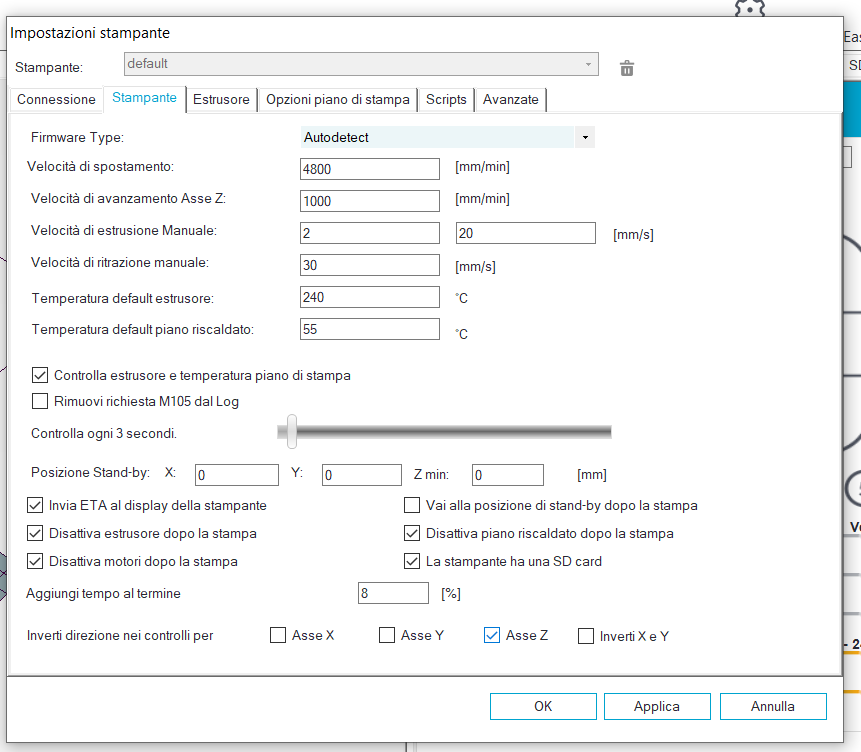861x752 pixels.
Task: Open the Estrusore tab
Action: click(x=221, y=100)
